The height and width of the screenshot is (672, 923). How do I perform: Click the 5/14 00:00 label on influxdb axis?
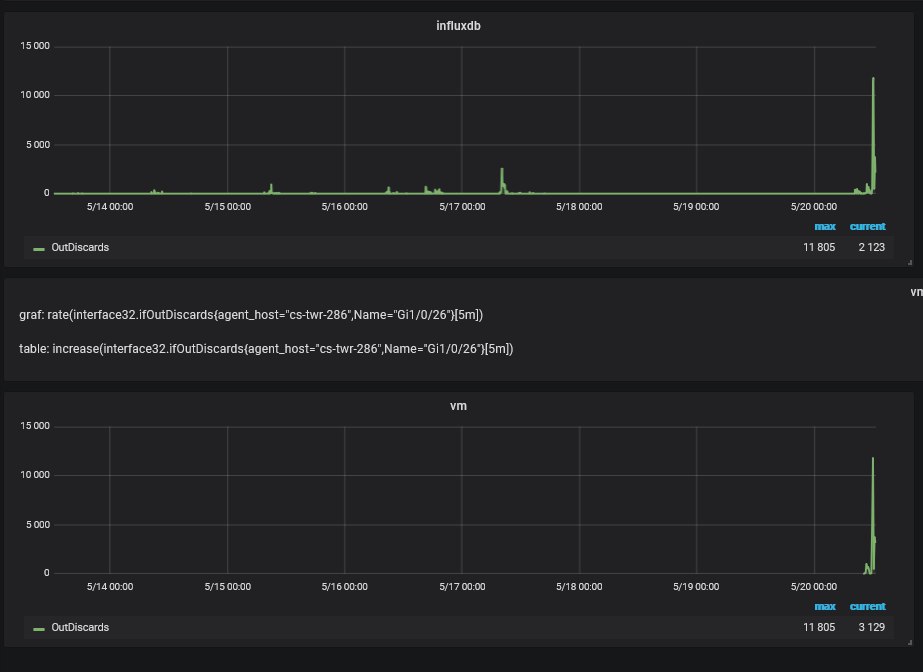coord(110,207)
